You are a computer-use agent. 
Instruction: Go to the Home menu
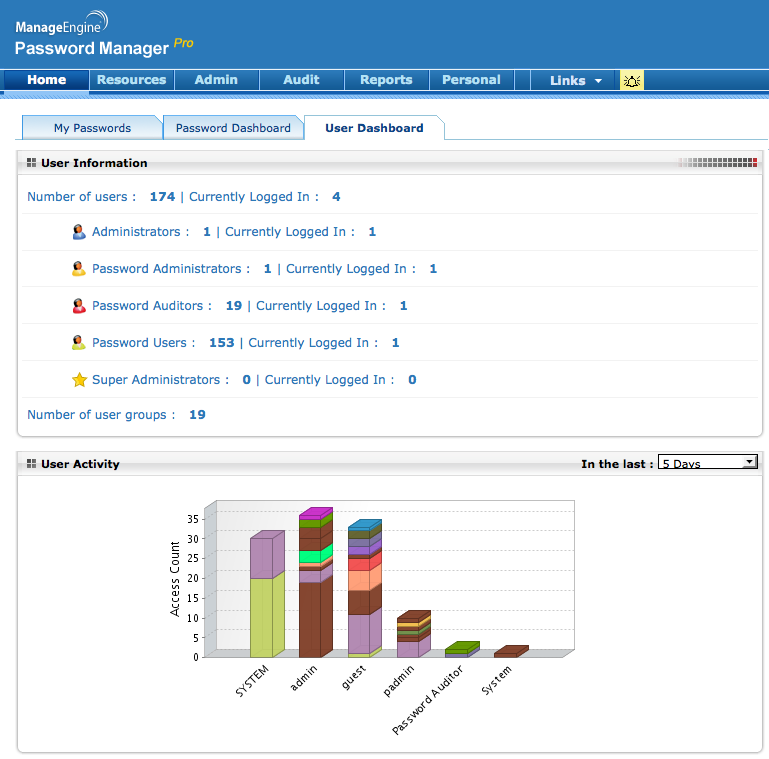coord(47,80)
